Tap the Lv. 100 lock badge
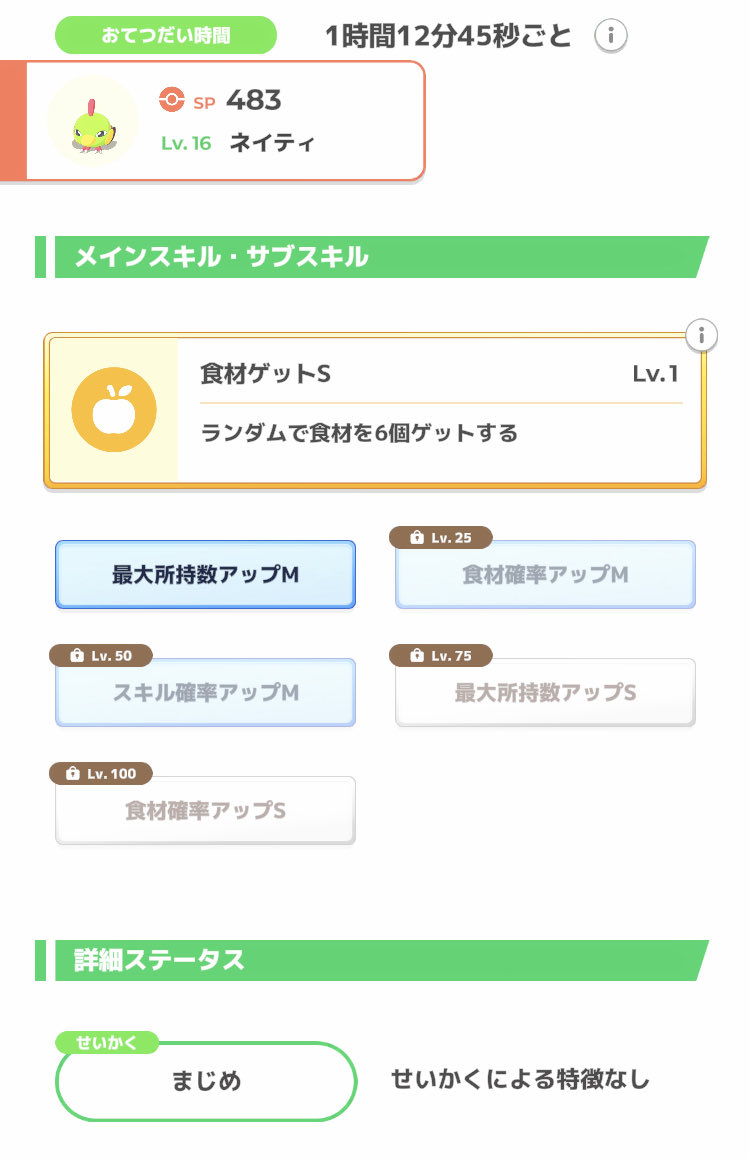Viewport: 750px width, 1159px height. [100, 774]
